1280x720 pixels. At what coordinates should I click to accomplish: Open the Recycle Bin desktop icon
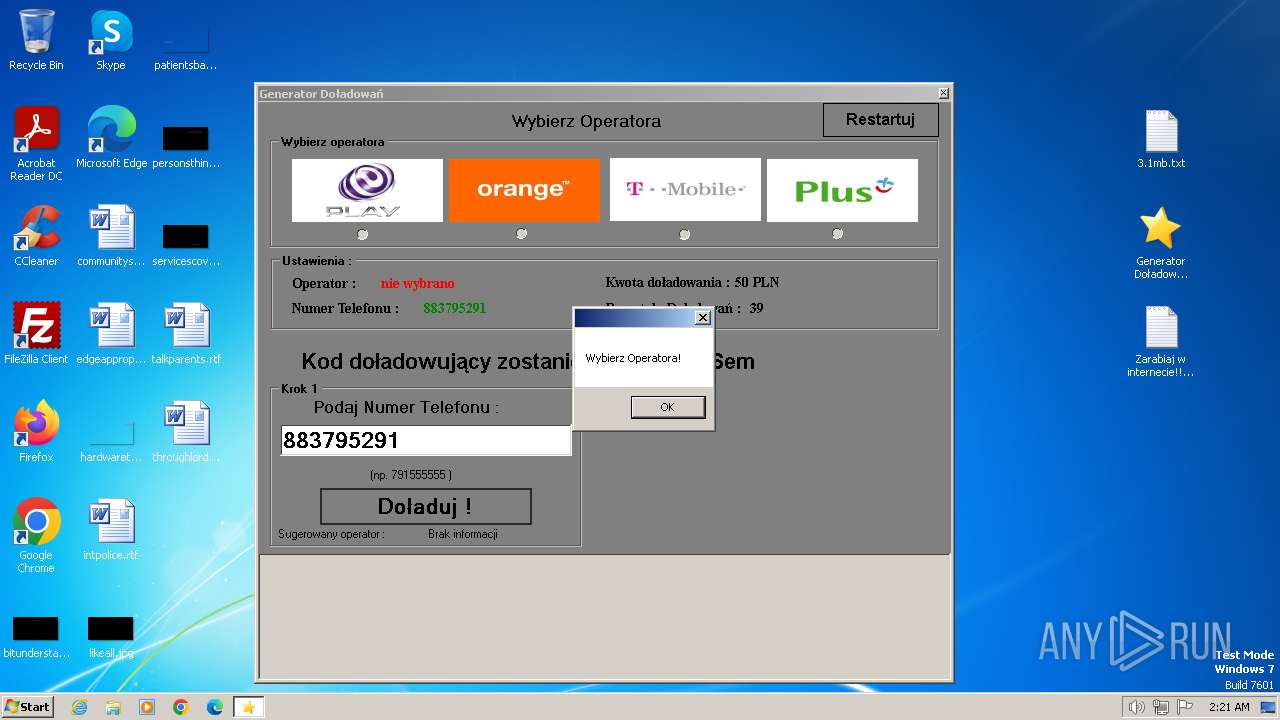(36, 40)
